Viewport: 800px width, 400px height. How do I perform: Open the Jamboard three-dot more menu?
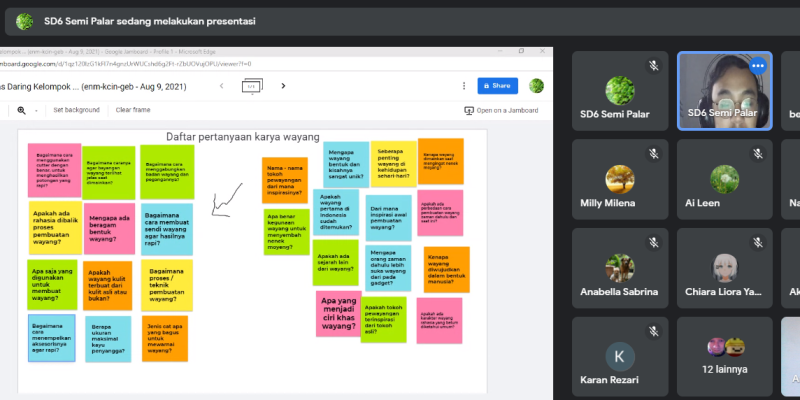tap(464, 86)
